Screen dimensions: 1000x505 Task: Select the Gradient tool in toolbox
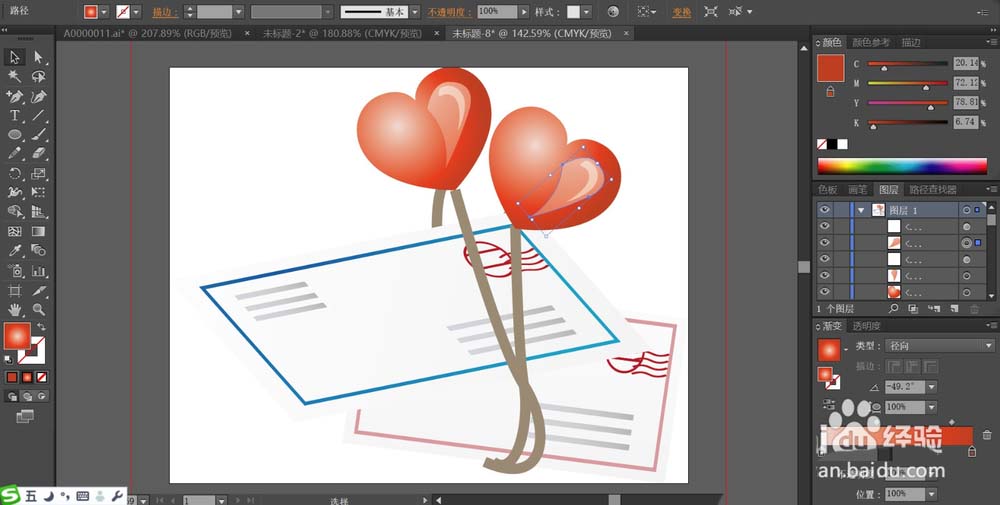coord(38,231)
